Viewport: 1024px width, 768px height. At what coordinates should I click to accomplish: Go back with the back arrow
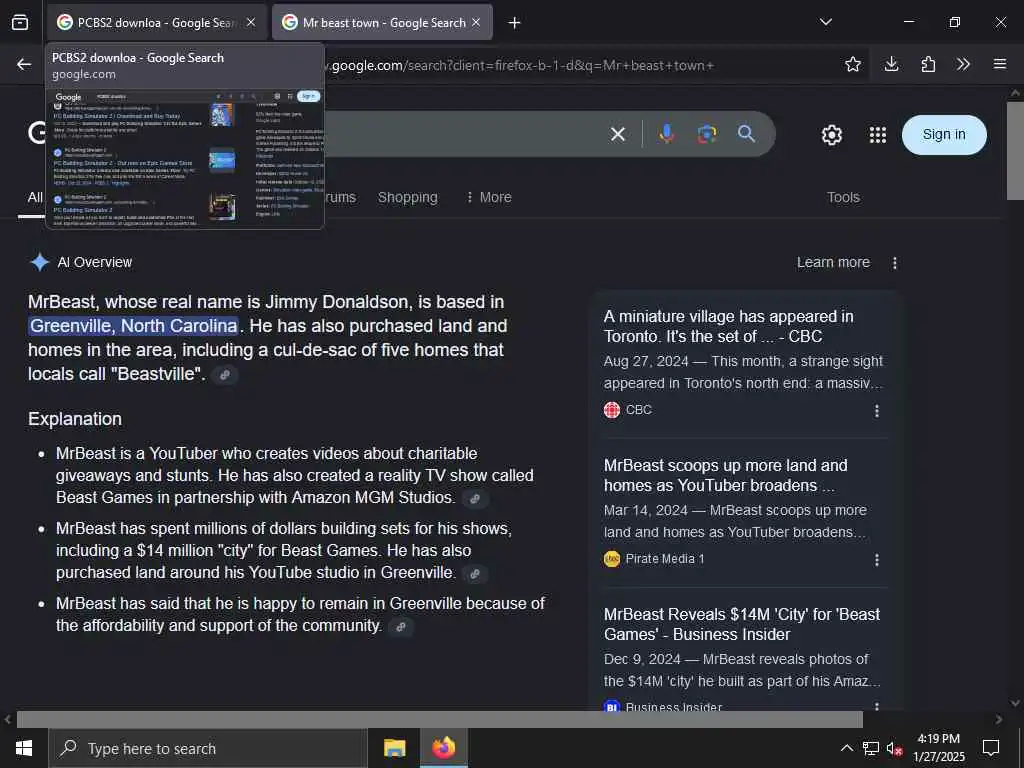click(24, 64)
